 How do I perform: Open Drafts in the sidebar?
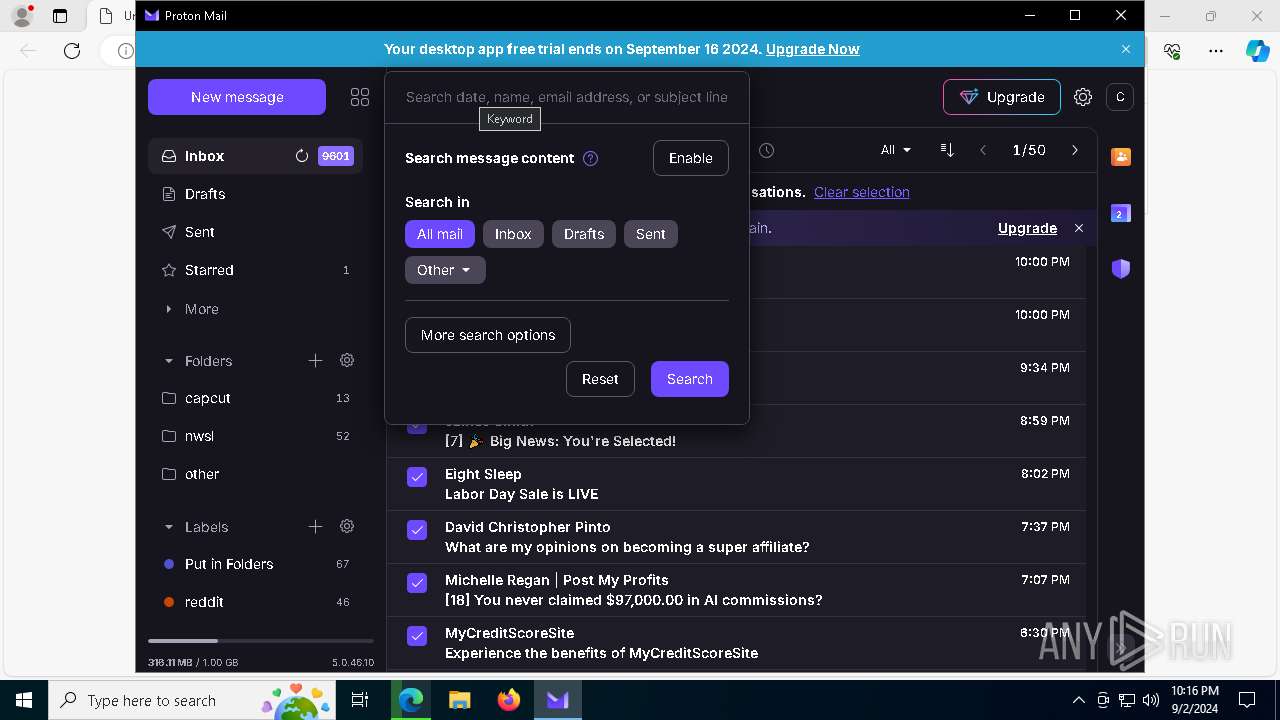[255, 194]
